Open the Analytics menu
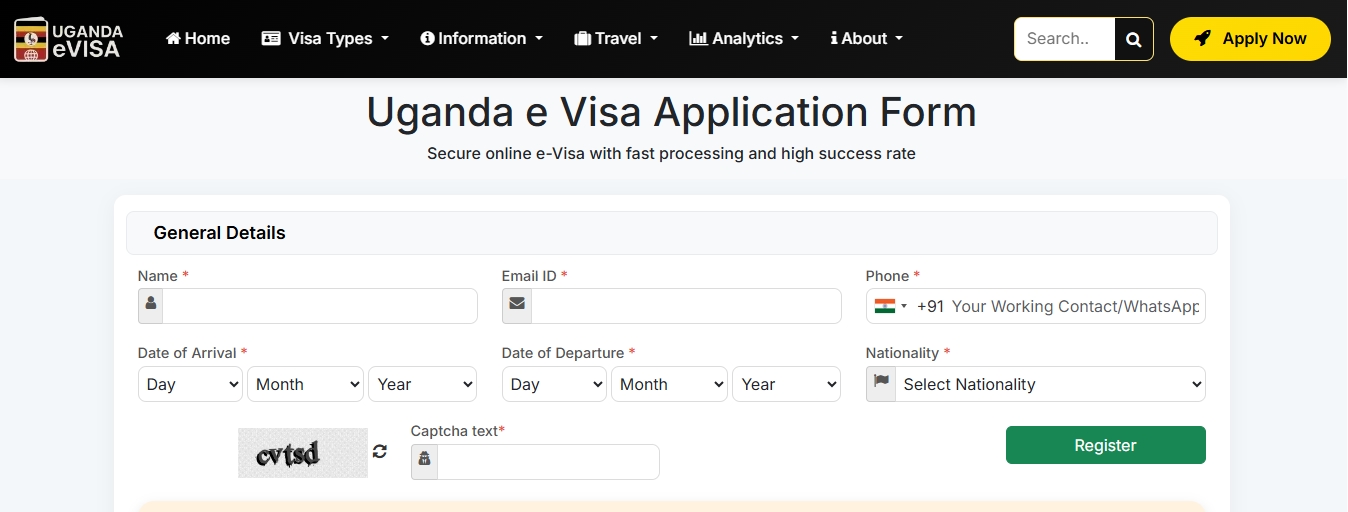The height and width of the screenshot is (512, 1348). pyautogui.click(x=744, y=39)
